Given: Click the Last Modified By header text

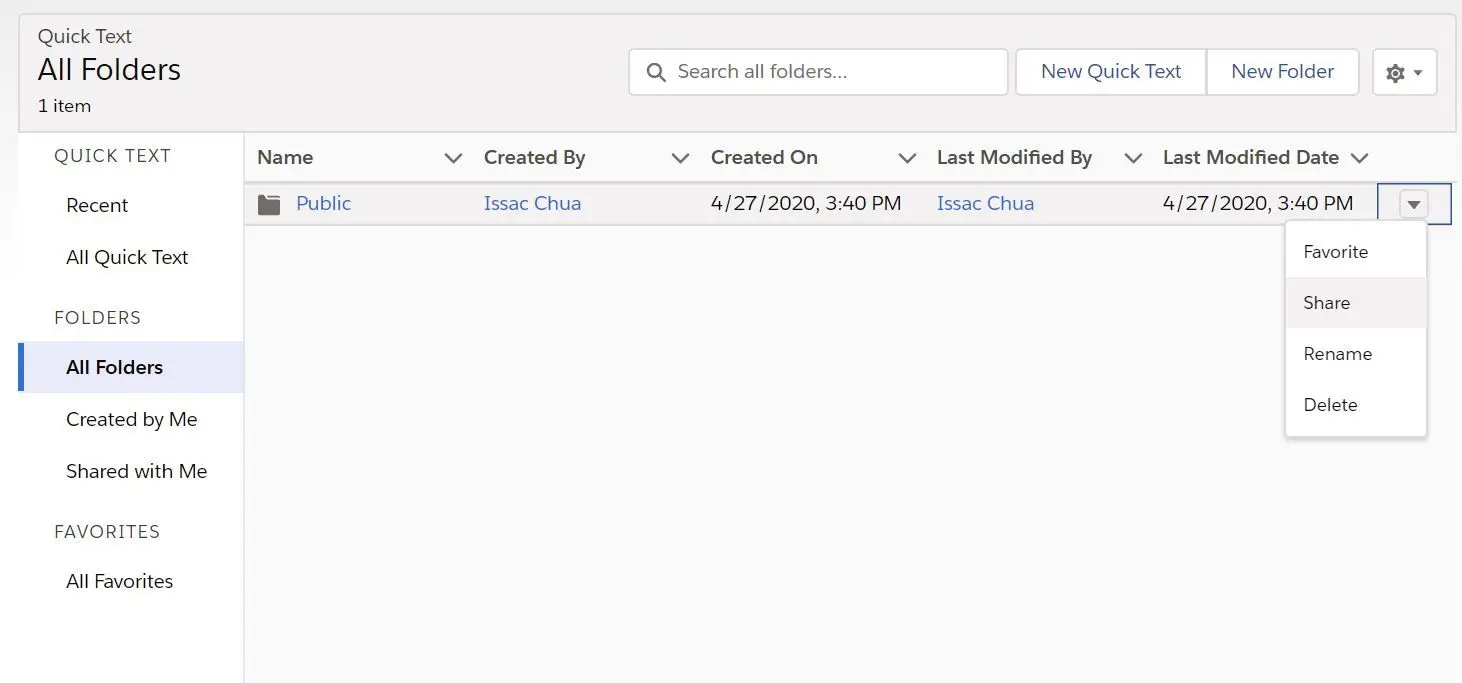Looking at the screenshot, I should point(1014,157).
